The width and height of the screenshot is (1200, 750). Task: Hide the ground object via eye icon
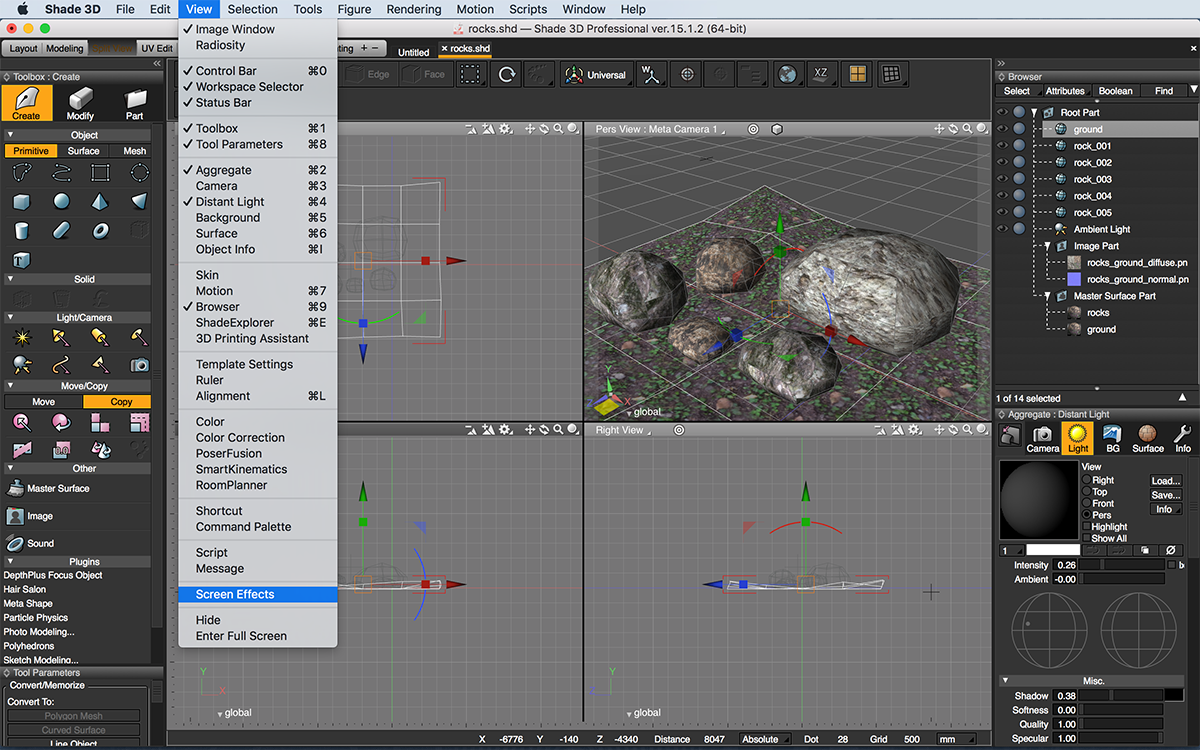click(1002, 129)
